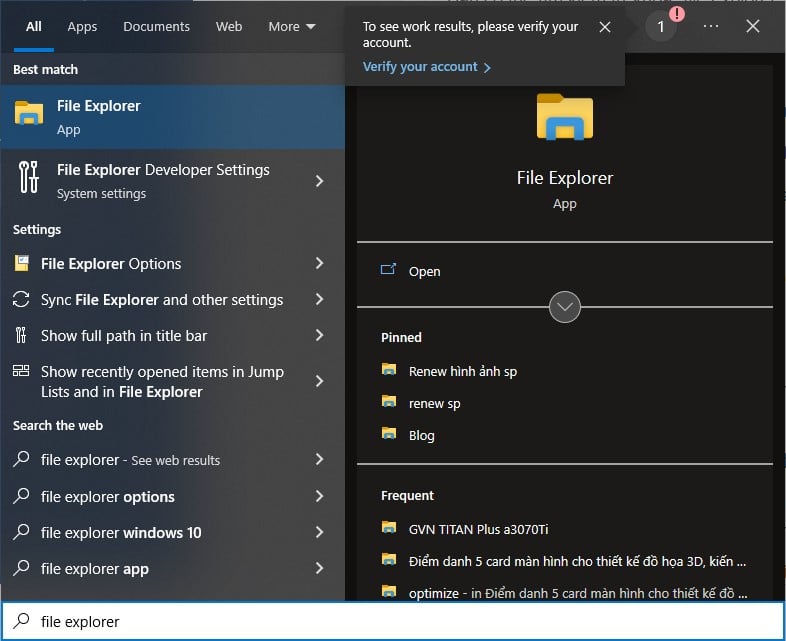Click the search icon beside 'file explorer options'
Image resolution: width=786 pixels, height=641 pixels.
pyautogui.click(x=21, y=496)
